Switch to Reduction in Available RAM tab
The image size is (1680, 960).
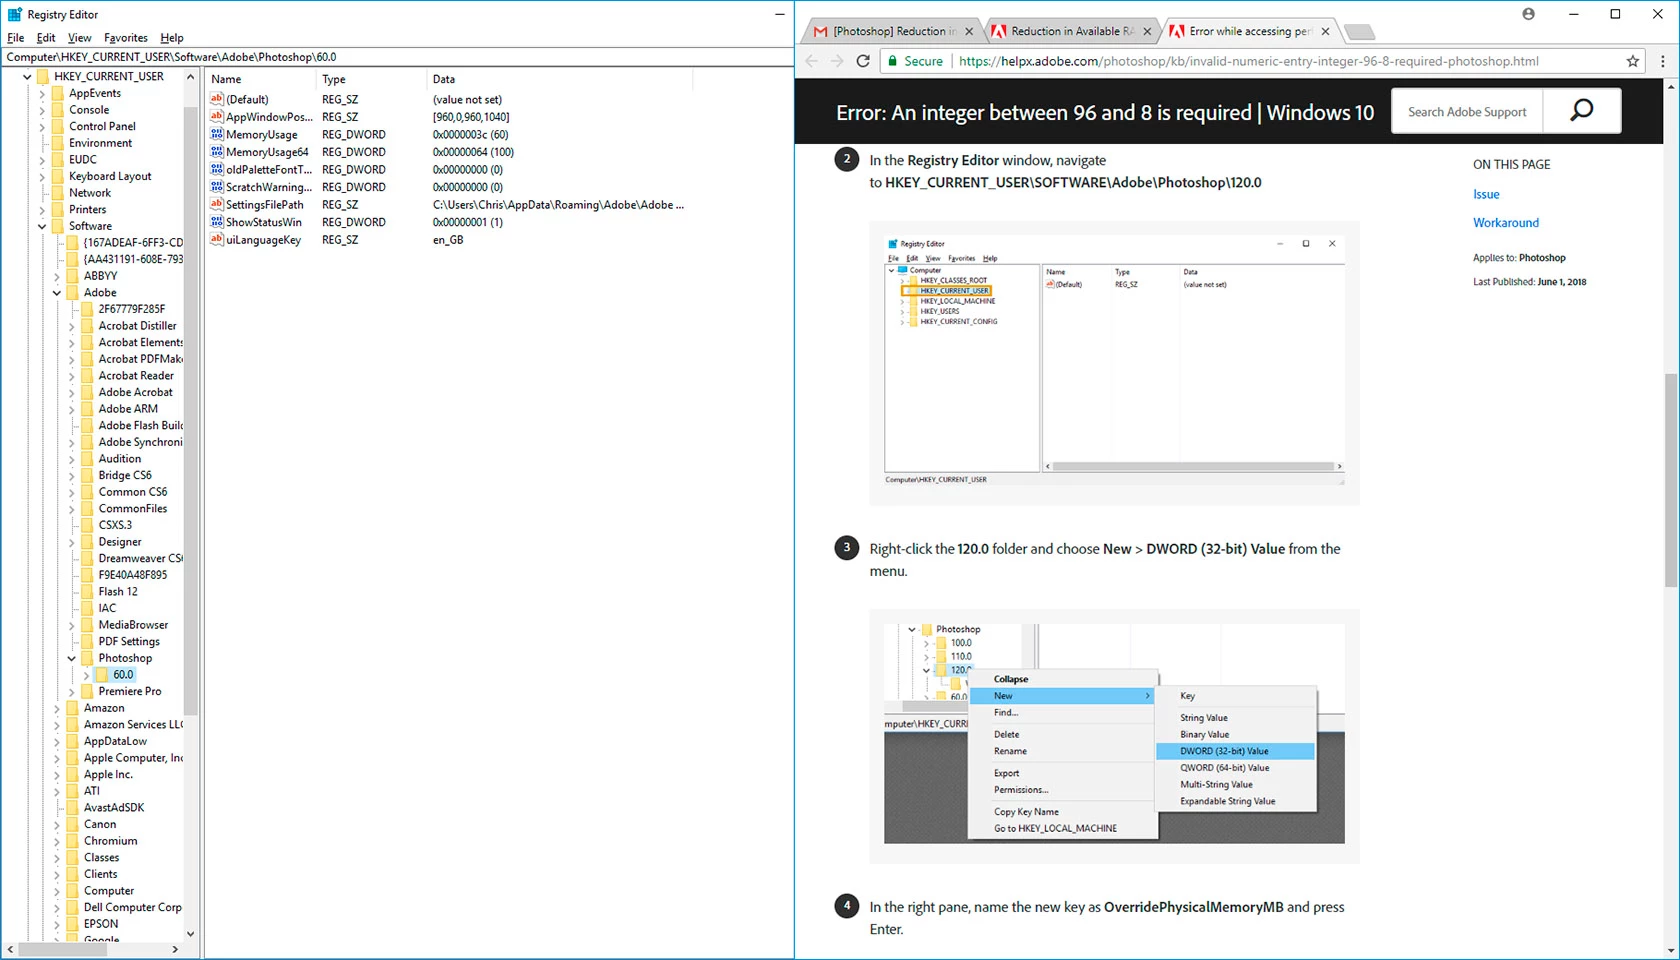[x=1072, y=31]
